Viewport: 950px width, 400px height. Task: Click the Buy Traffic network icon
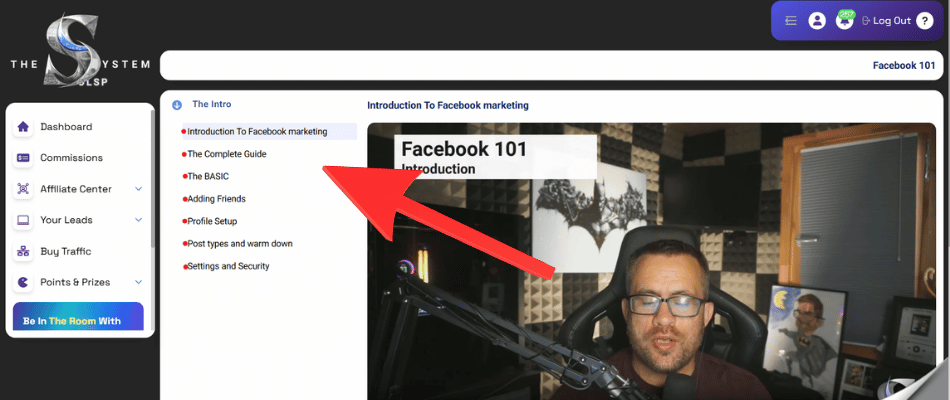(23, 251)
